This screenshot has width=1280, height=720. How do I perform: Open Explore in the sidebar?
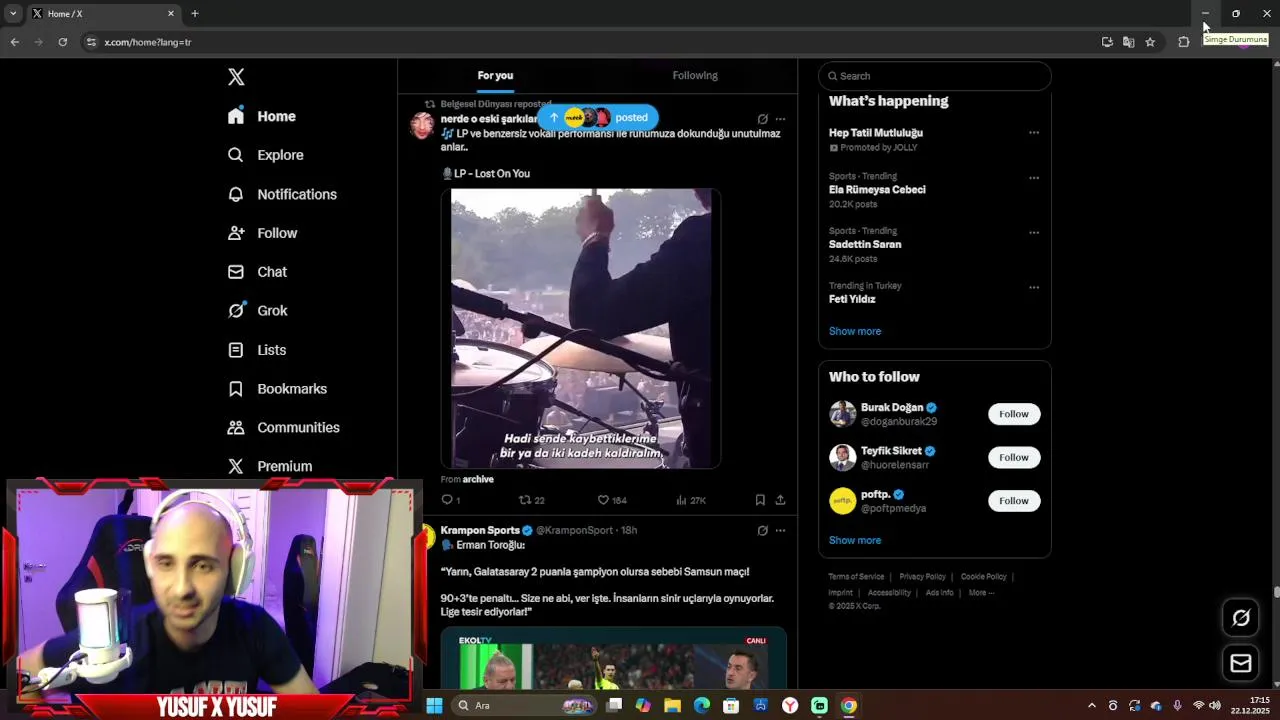pos(265,155)
